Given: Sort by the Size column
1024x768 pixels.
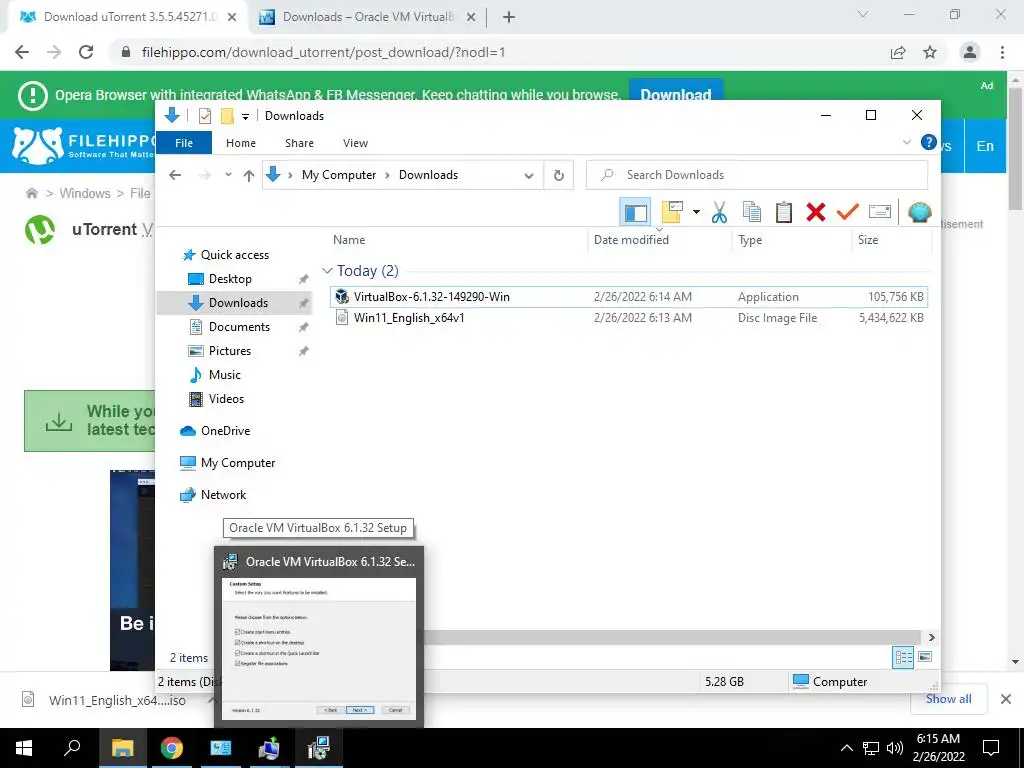Looking at the screenshot, I should (868, 240).
